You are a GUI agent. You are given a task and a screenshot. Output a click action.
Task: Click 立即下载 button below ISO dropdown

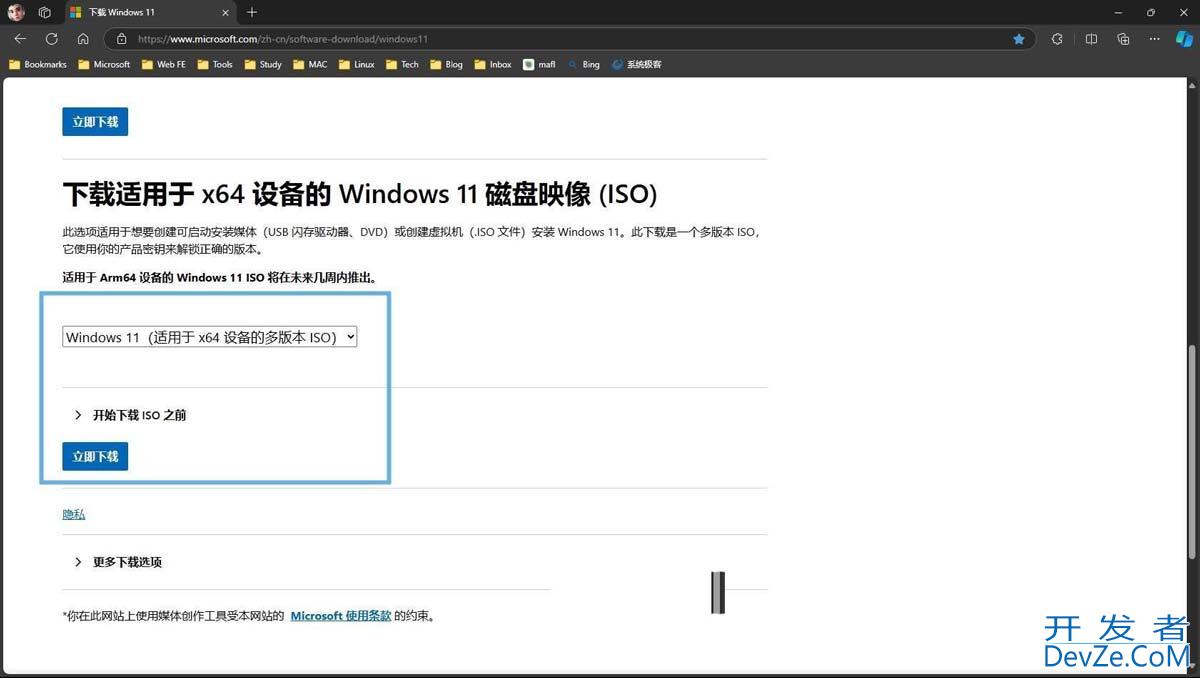(95, 456)
